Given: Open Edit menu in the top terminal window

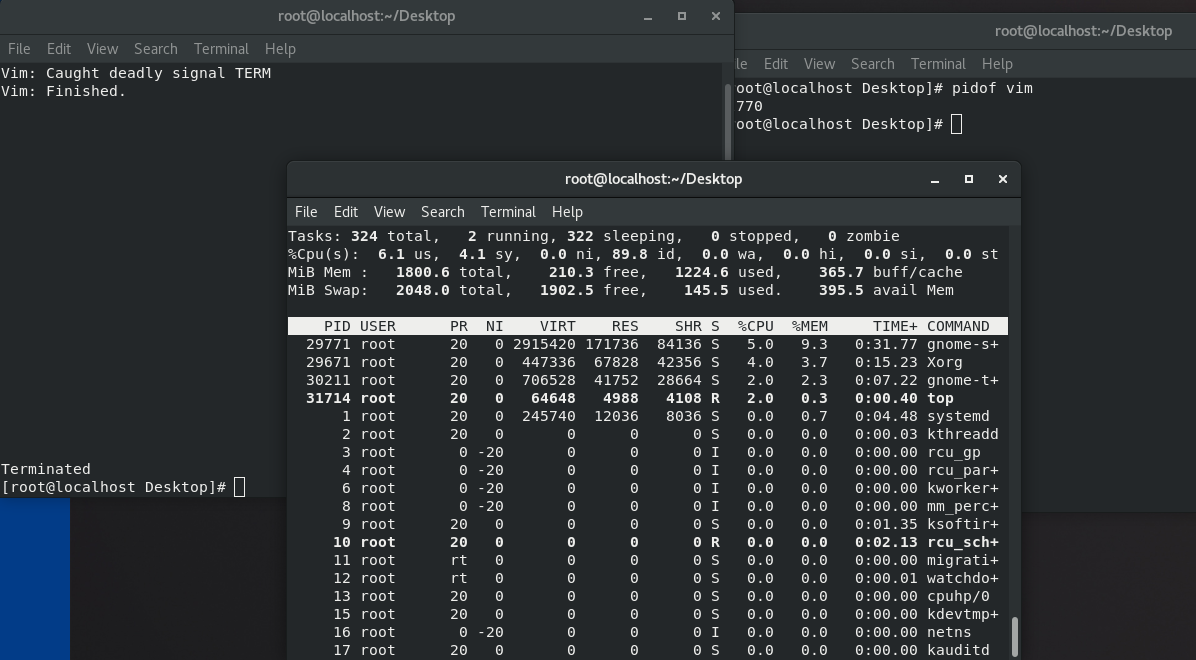Looking at the screenshot, I should (x=346, y=212).
